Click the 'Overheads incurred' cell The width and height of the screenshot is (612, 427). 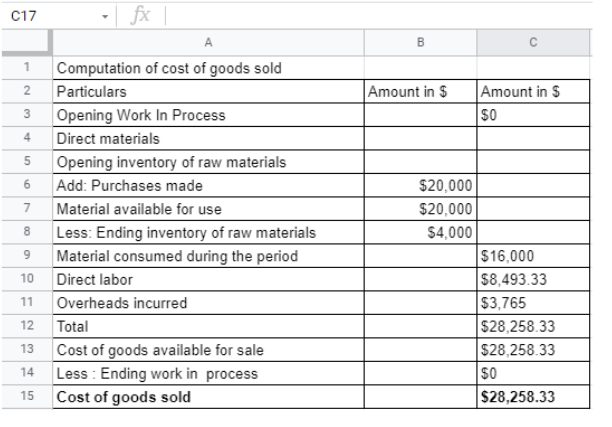click(x=208, y=302)
